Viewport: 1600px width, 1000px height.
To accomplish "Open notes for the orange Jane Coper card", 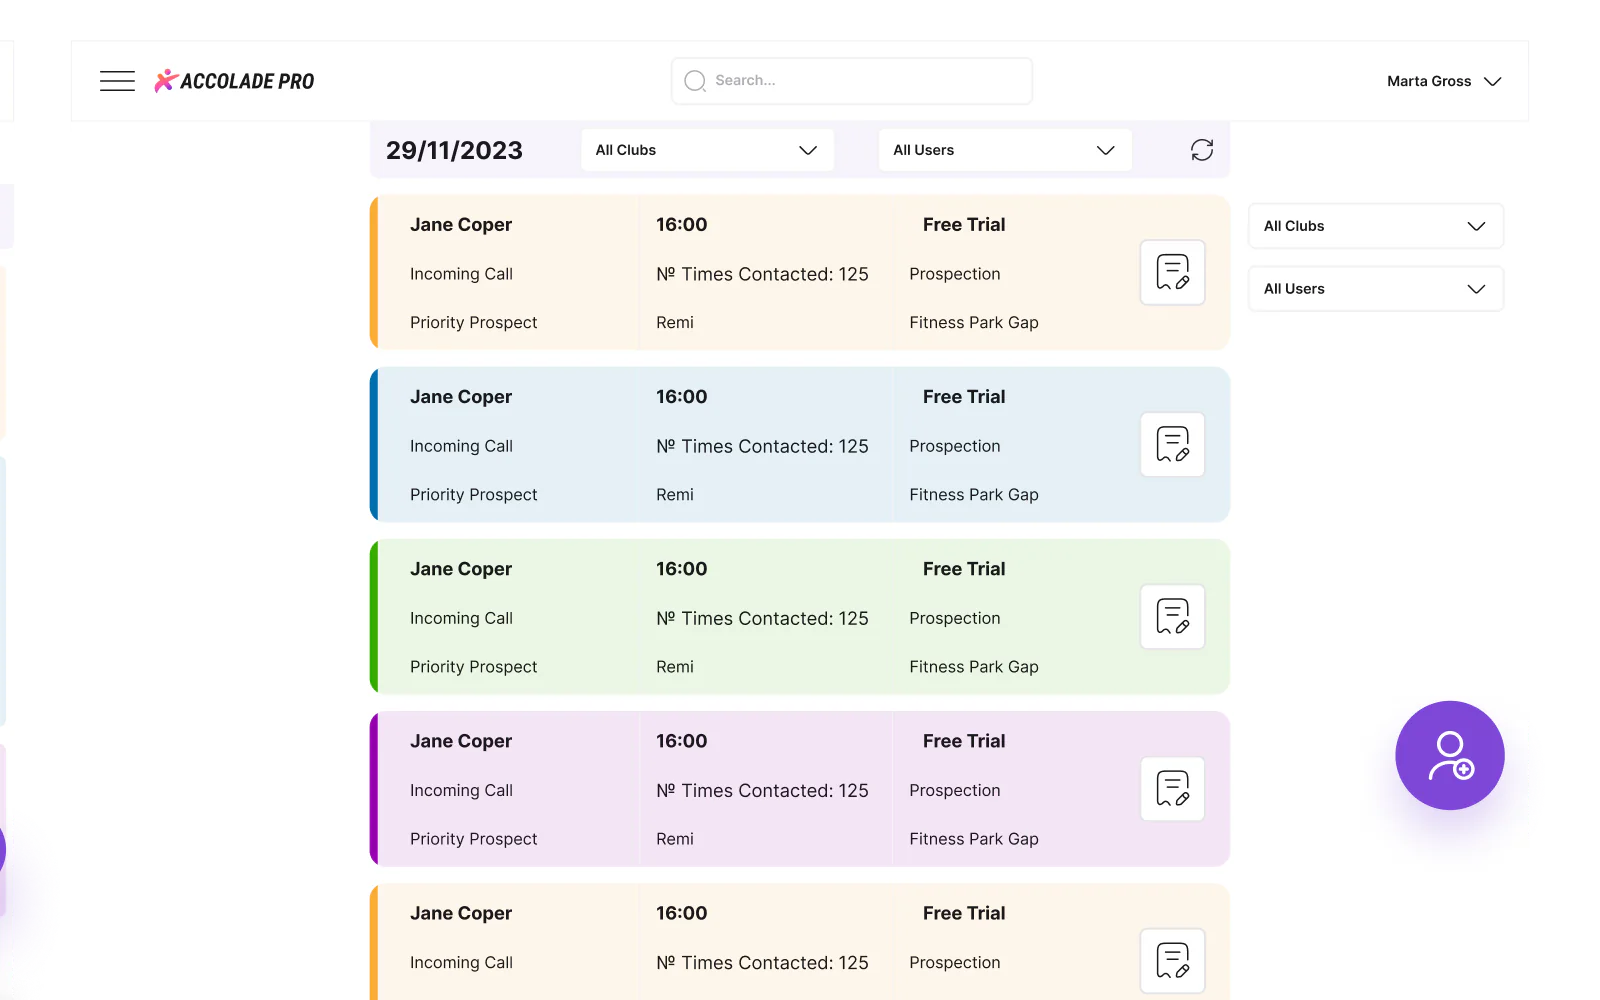I will point(1173,272).
